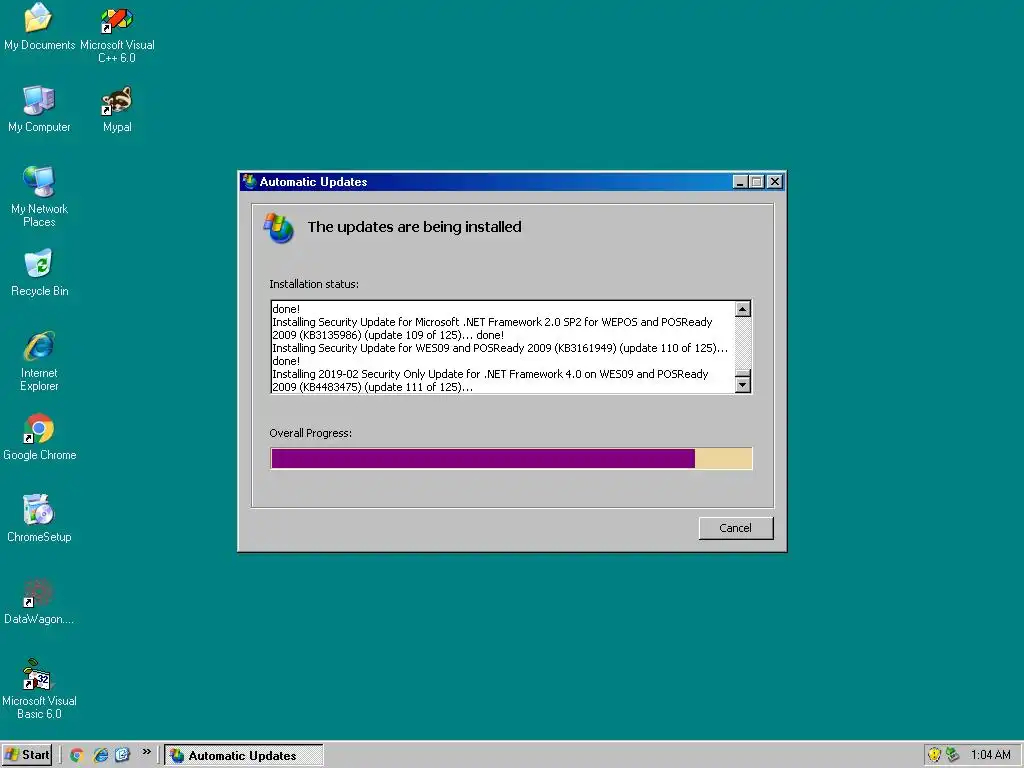The width and height of the screenshot is (1024, 768).
Task: Click the third quick launch icon
Action: (123, 755)
